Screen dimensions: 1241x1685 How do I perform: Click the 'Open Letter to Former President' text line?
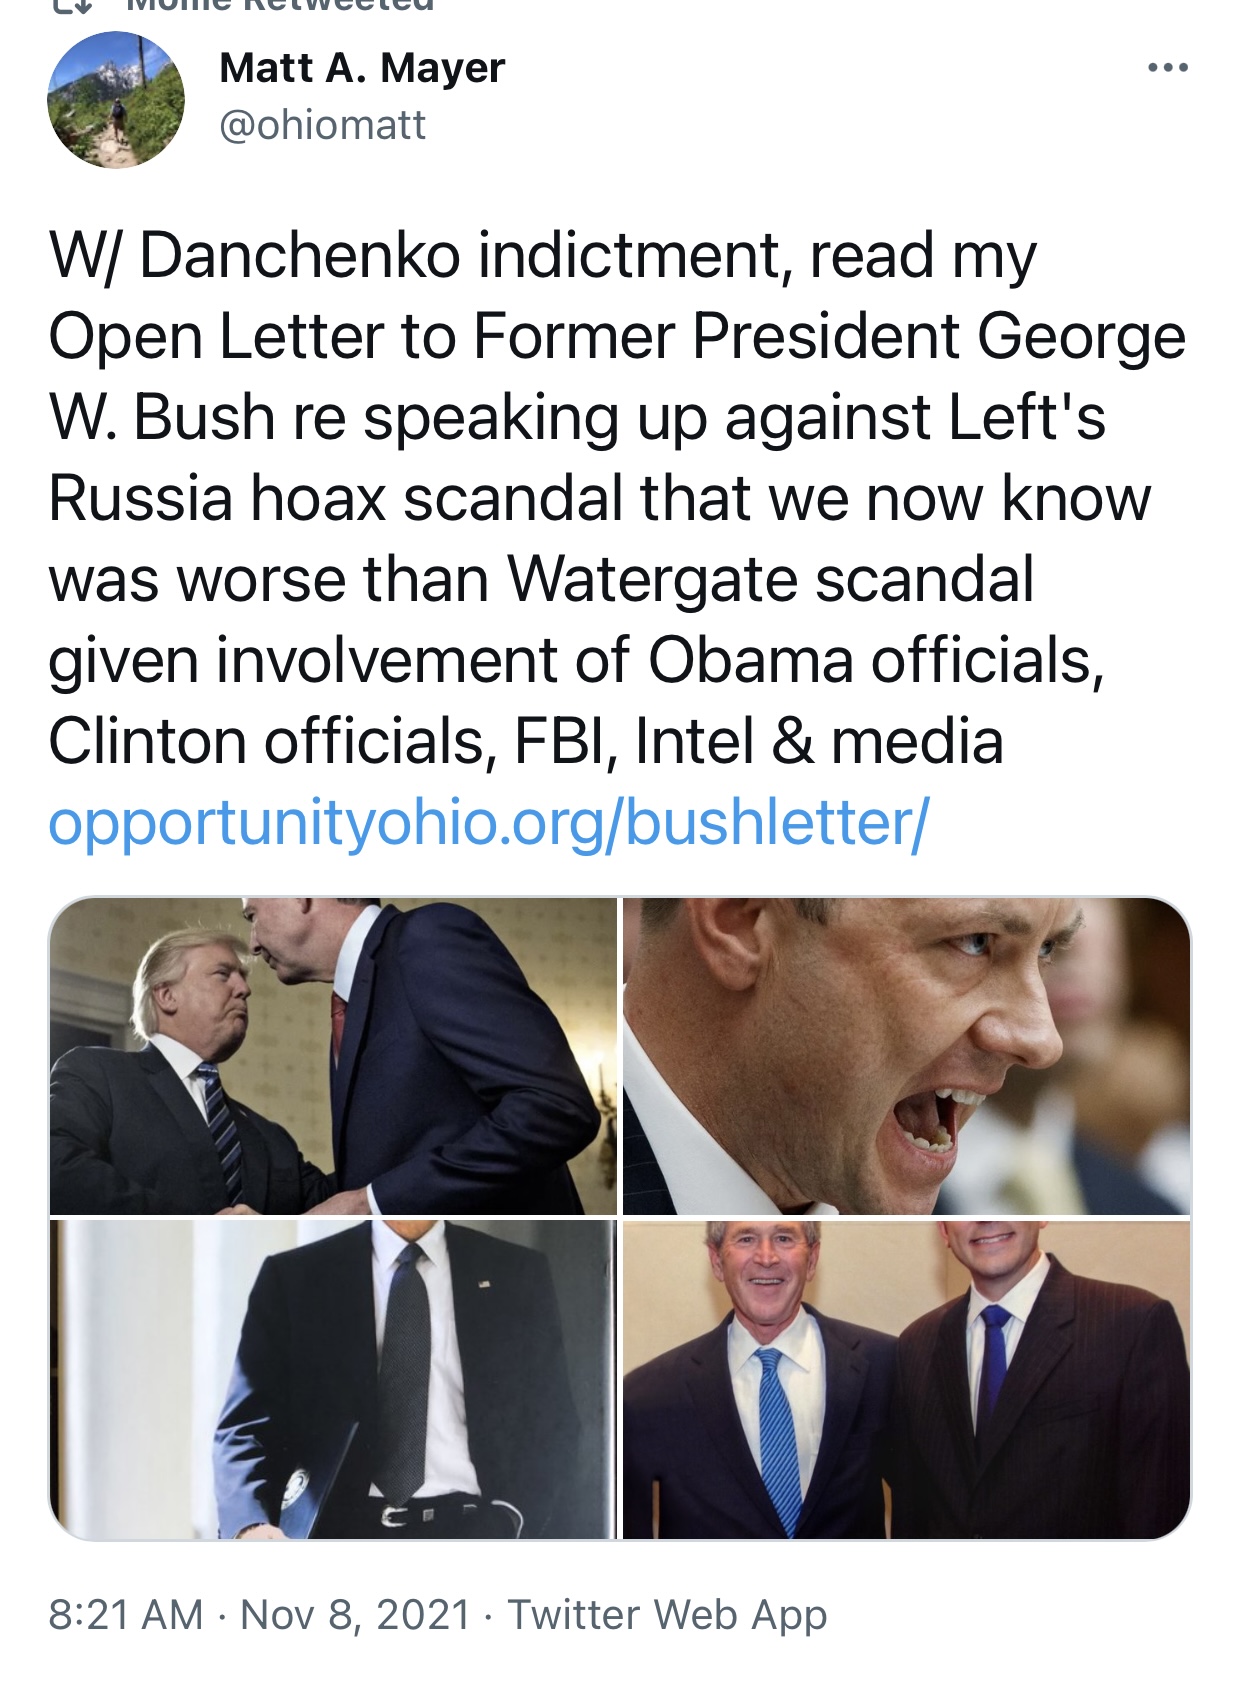617,336
